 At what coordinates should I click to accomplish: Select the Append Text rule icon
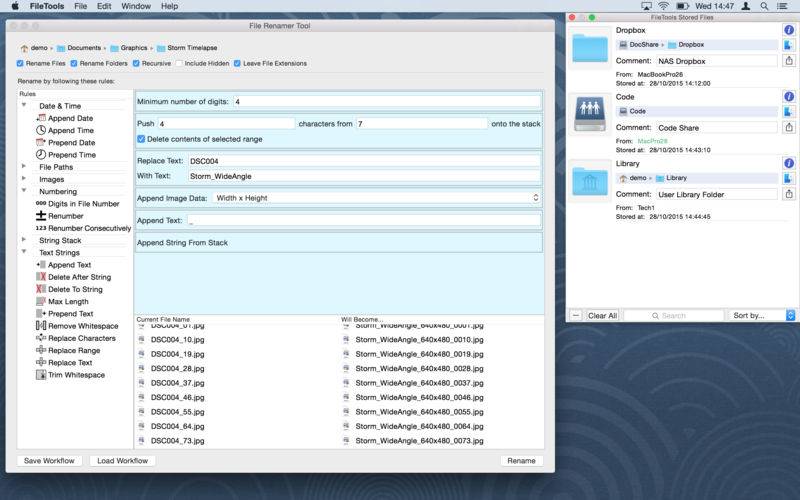tap(41, 265)
